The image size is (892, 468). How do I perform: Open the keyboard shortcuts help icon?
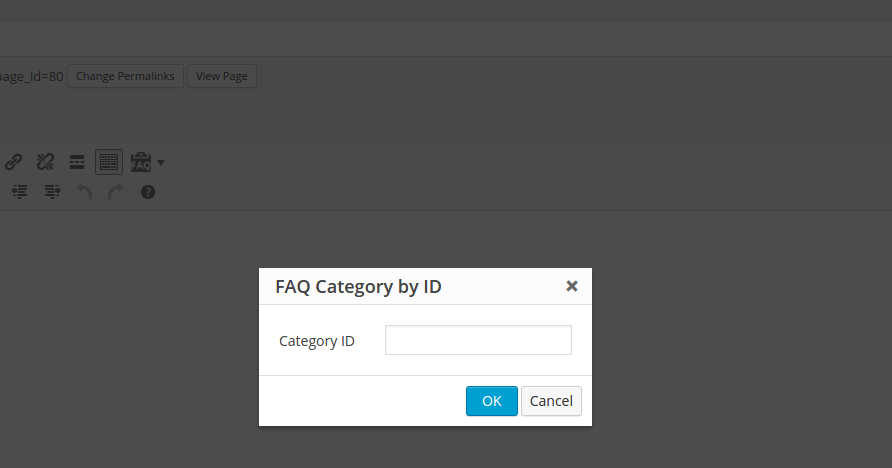(x=148, y=192)
